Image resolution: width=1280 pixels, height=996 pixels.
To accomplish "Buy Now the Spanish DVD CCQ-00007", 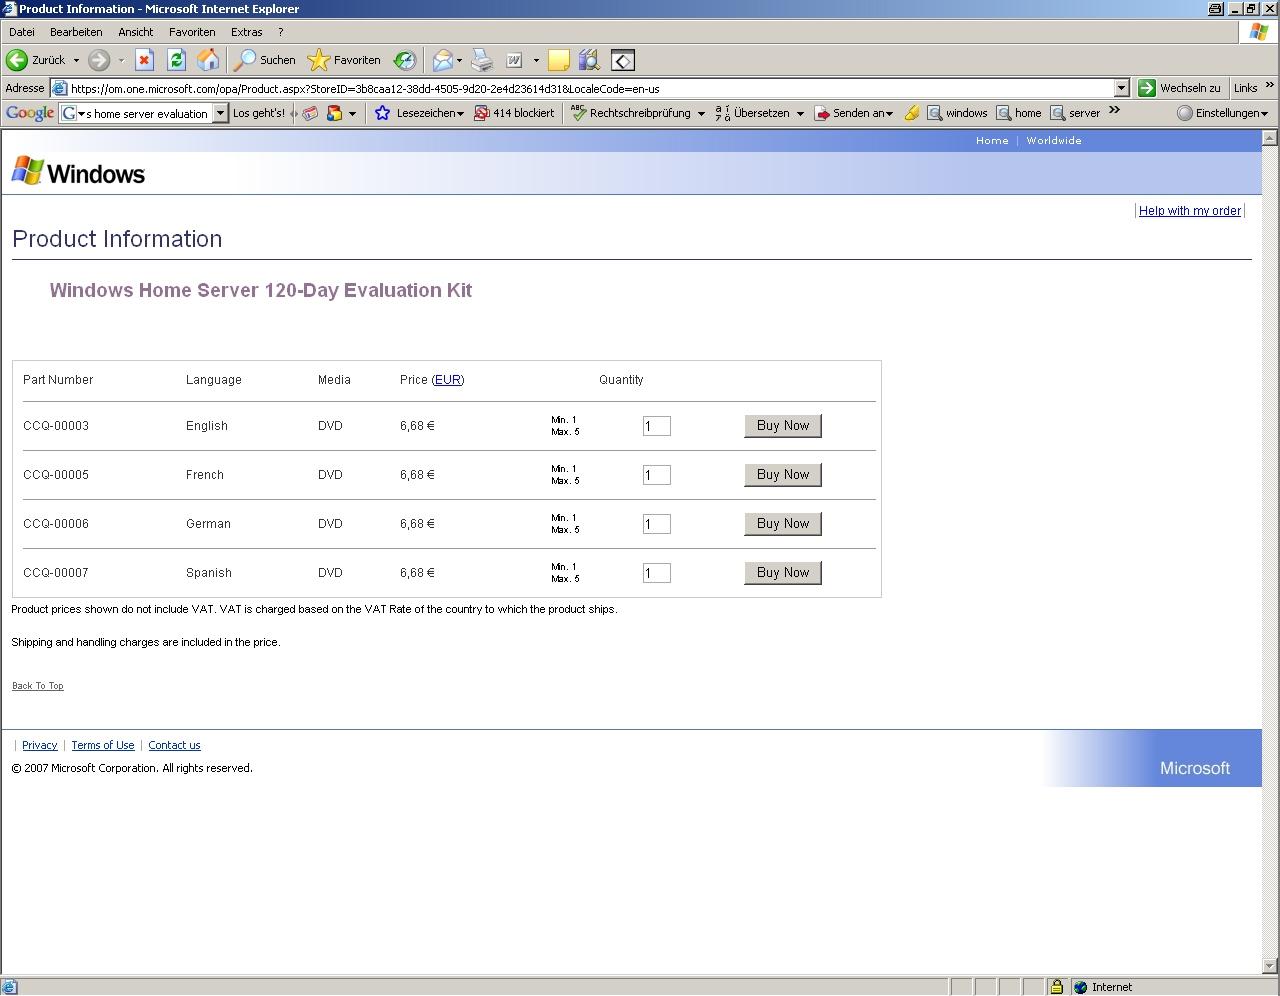I will (783, 573).
